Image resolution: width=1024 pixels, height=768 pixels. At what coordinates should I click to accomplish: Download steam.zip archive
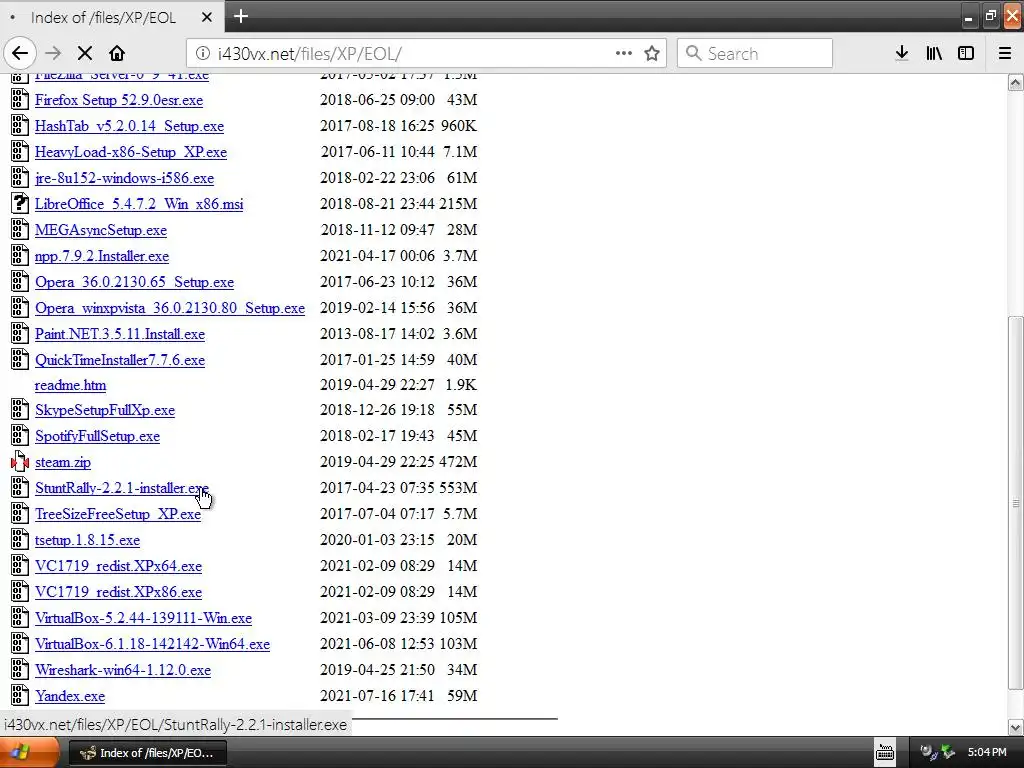pos(63,462)
